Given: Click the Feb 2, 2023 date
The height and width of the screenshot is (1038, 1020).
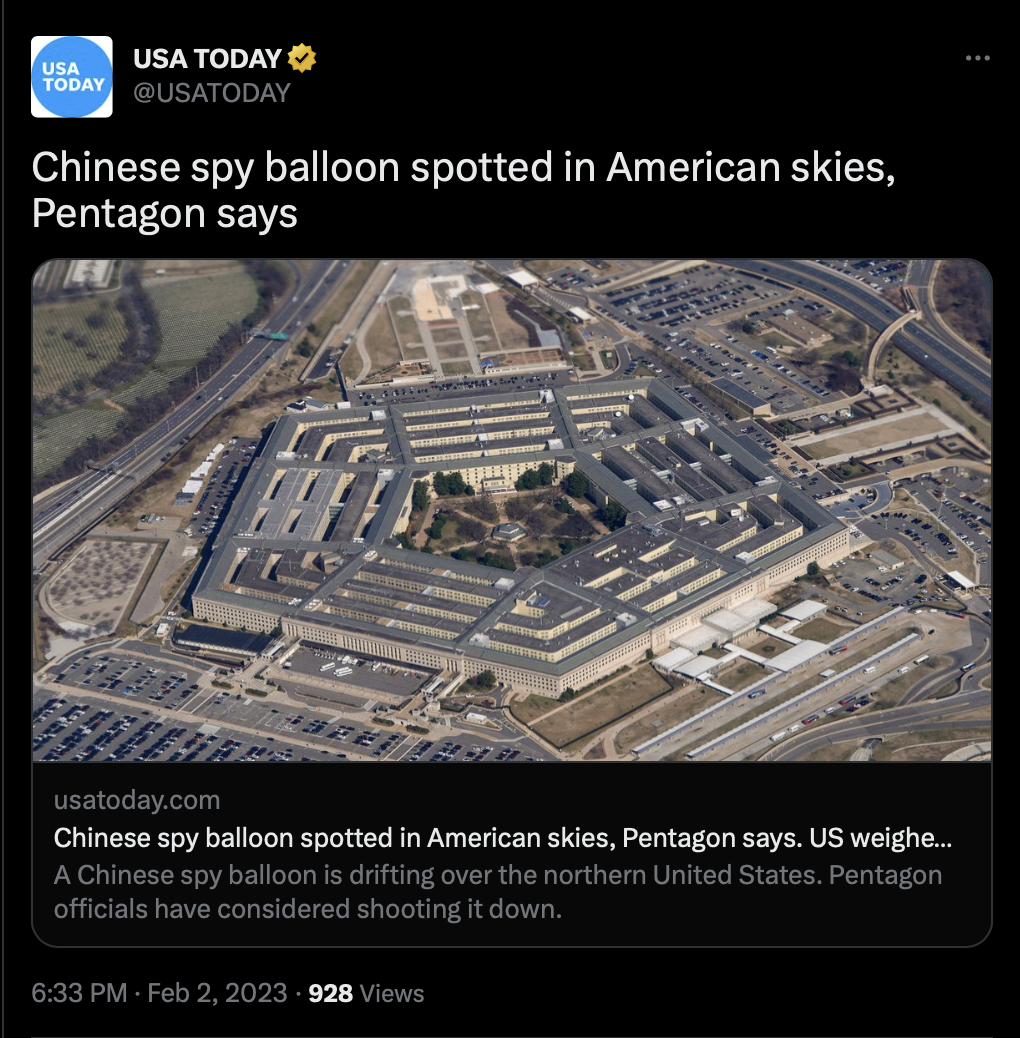Looking at the screenshot, I should coord(217,993).
